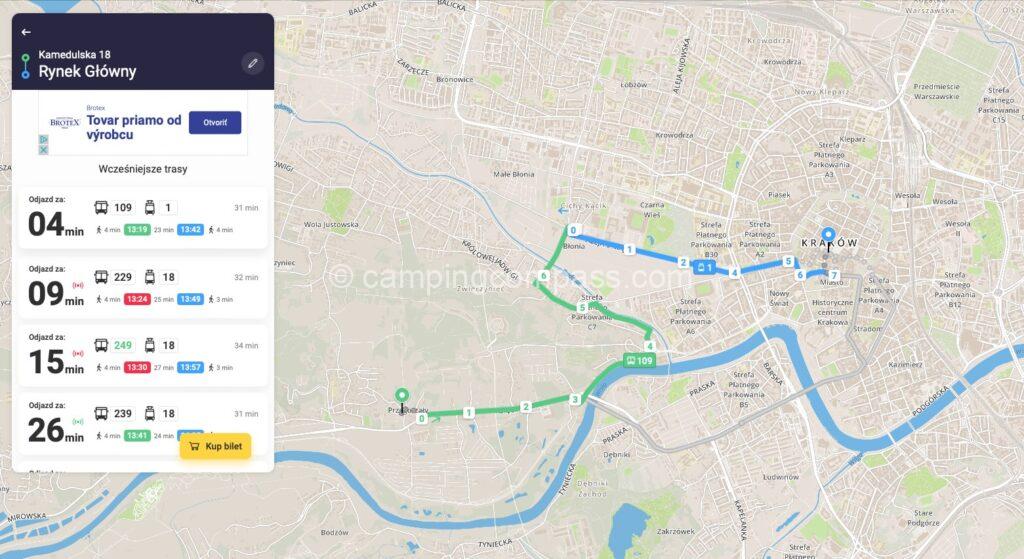
Task: Select the green bus 109 map label
Action: click(x=639, y=360)
